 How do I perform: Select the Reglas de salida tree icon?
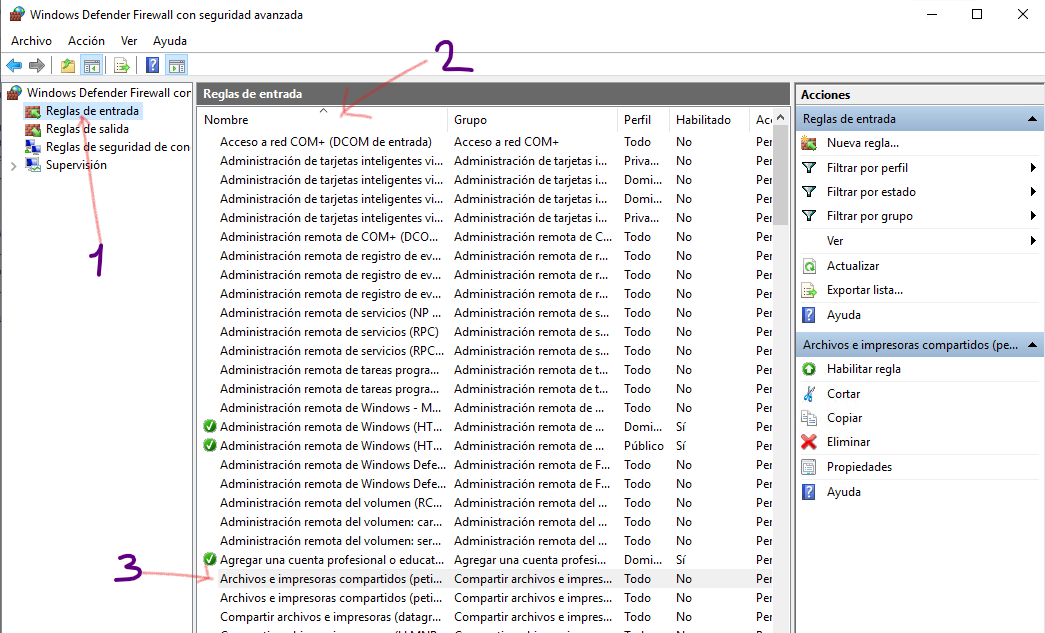point(33,129)
